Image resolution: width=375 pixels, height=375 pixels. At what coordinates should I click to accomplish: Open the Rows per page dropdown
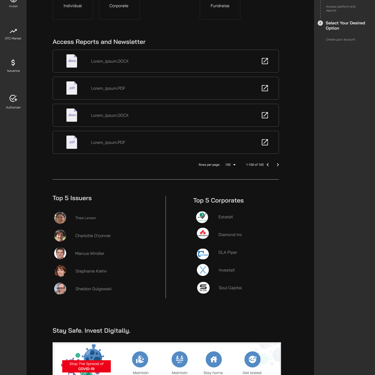(230, 165)
